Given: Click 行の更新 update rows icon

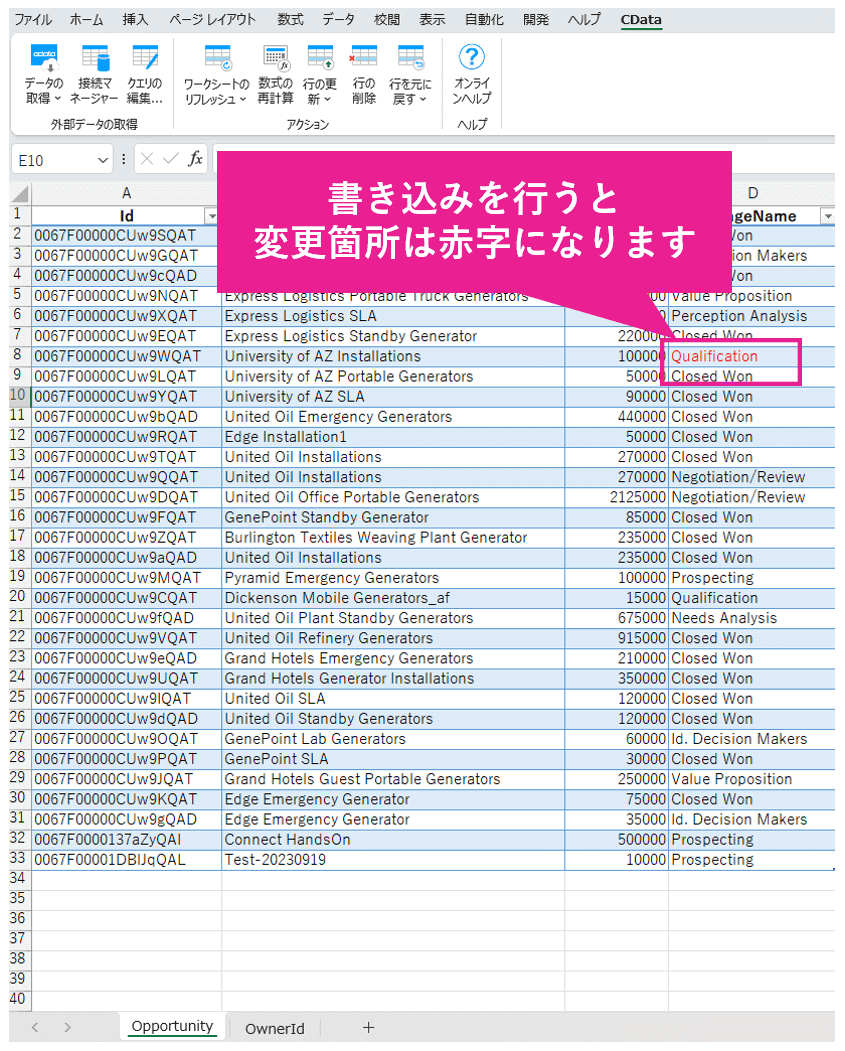Looking at the screenshot, I should 320,58.
